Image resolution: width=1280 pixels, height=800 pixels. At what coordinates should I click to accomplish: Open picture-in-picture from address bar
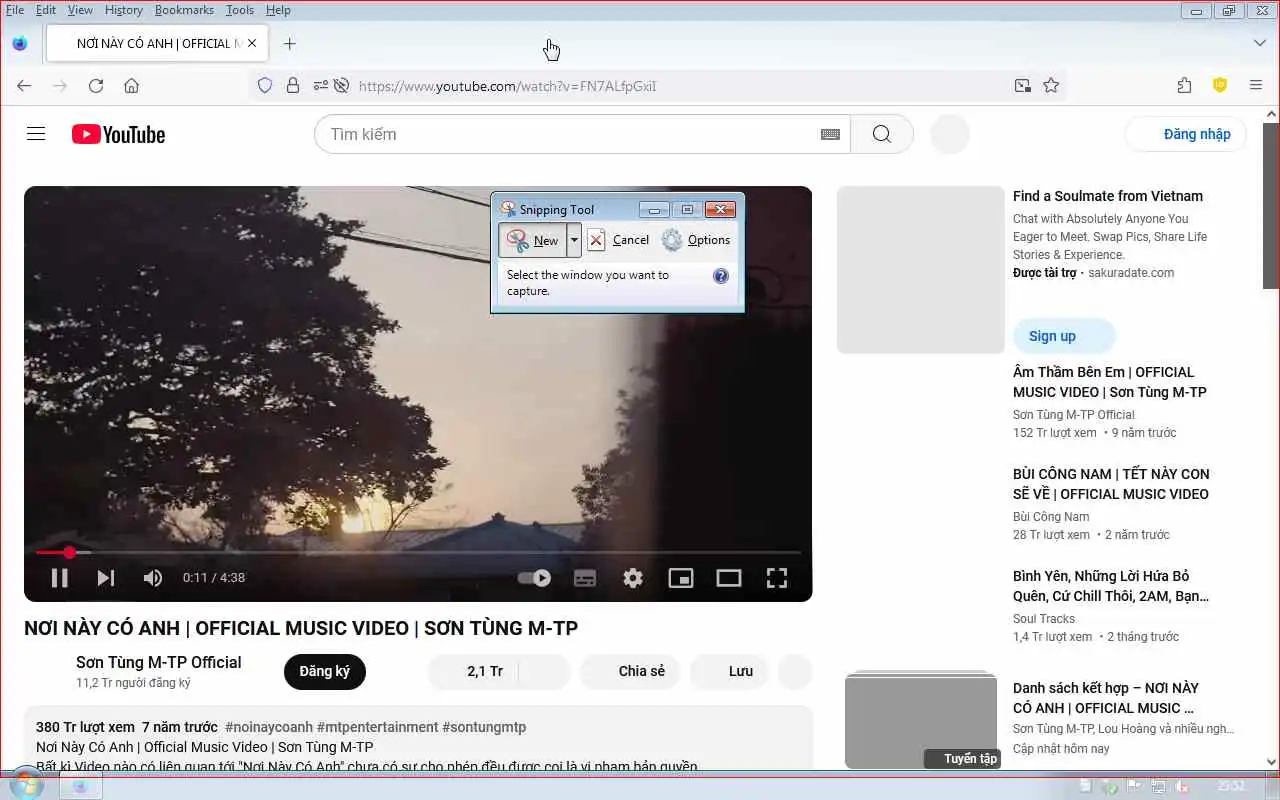(x=1022, y=86)
